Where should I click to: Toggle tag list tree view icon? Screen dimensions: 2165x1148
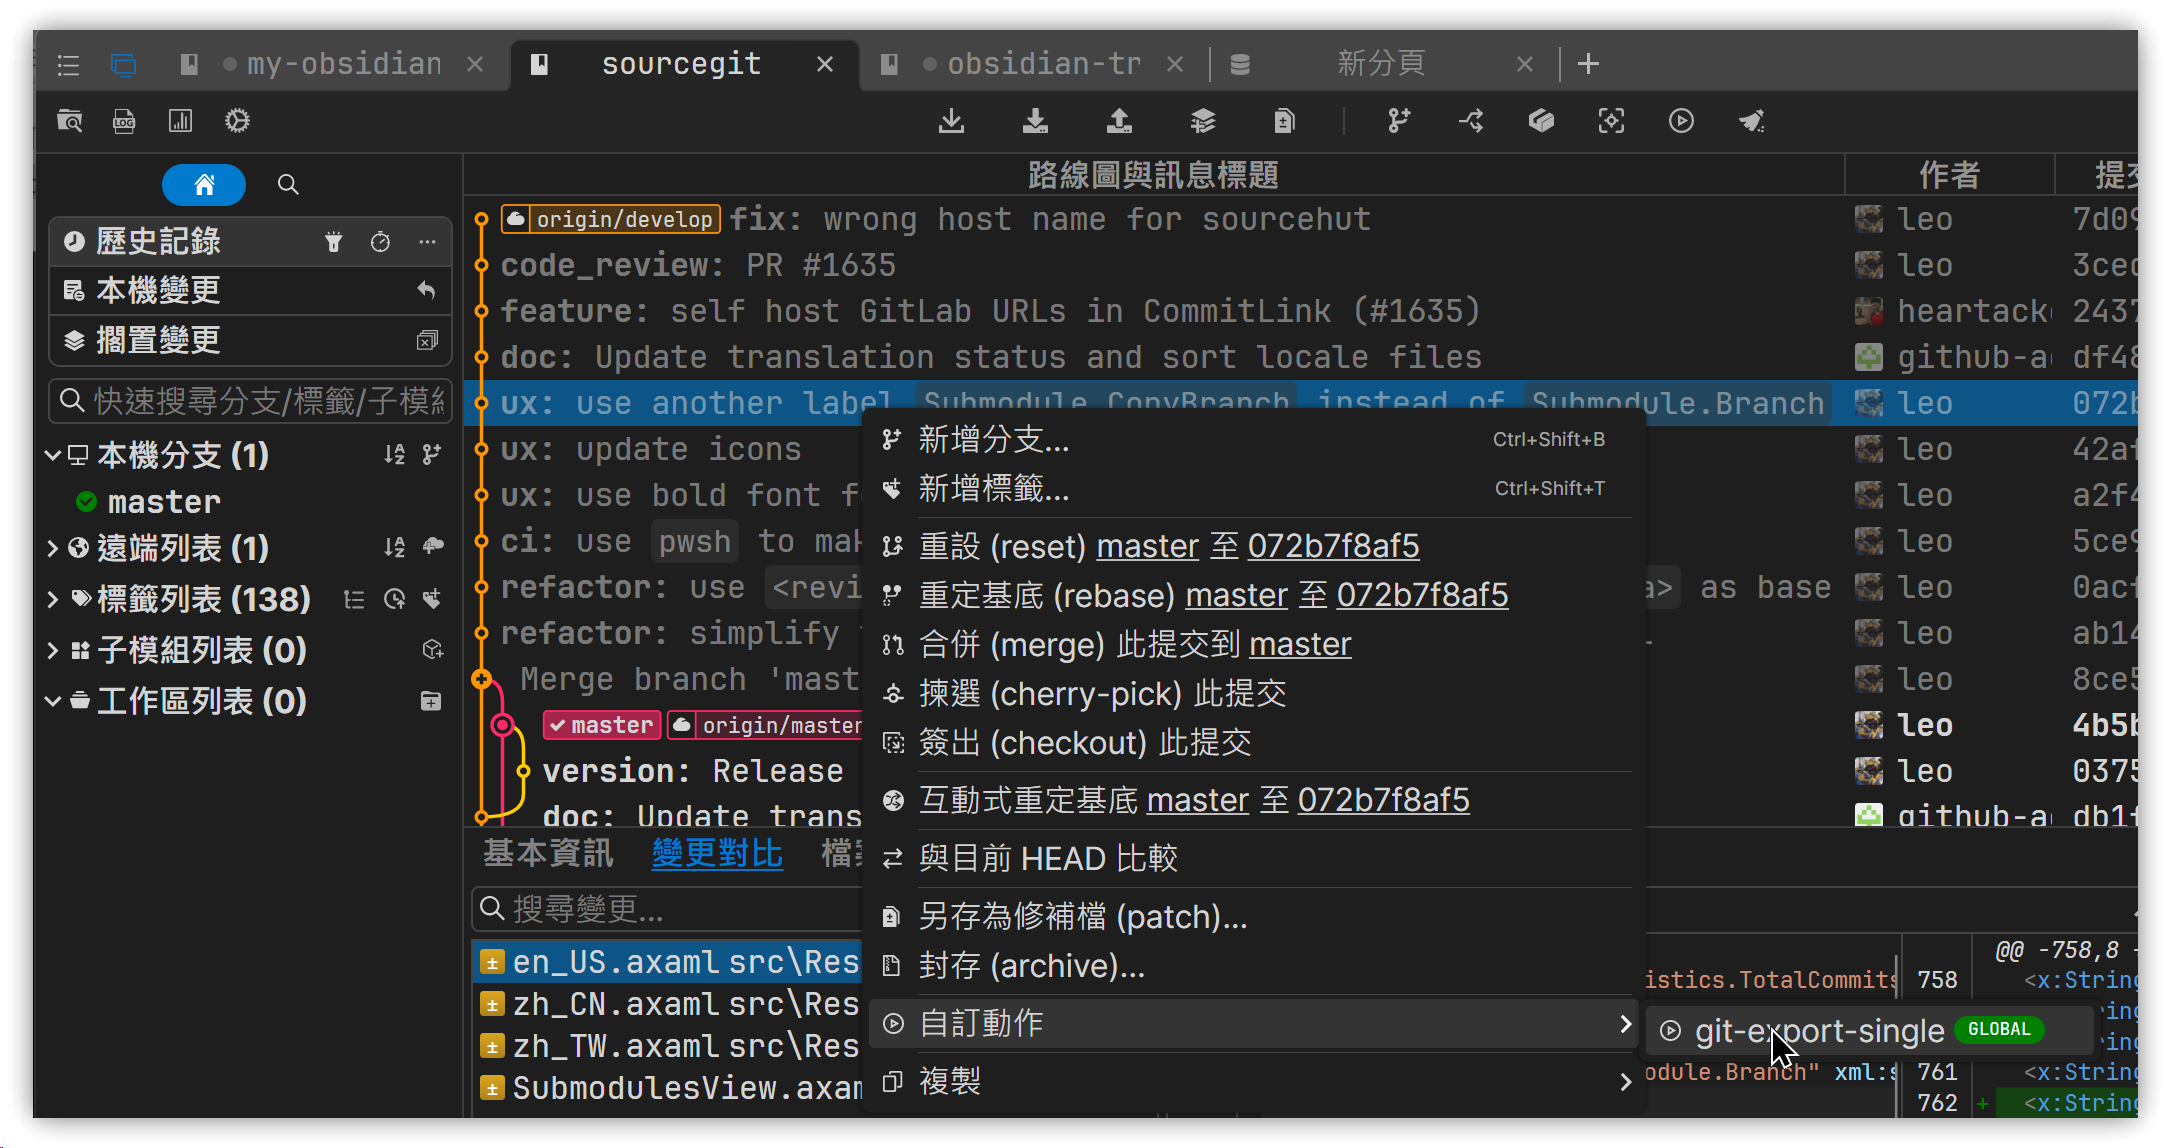(354, 599)
